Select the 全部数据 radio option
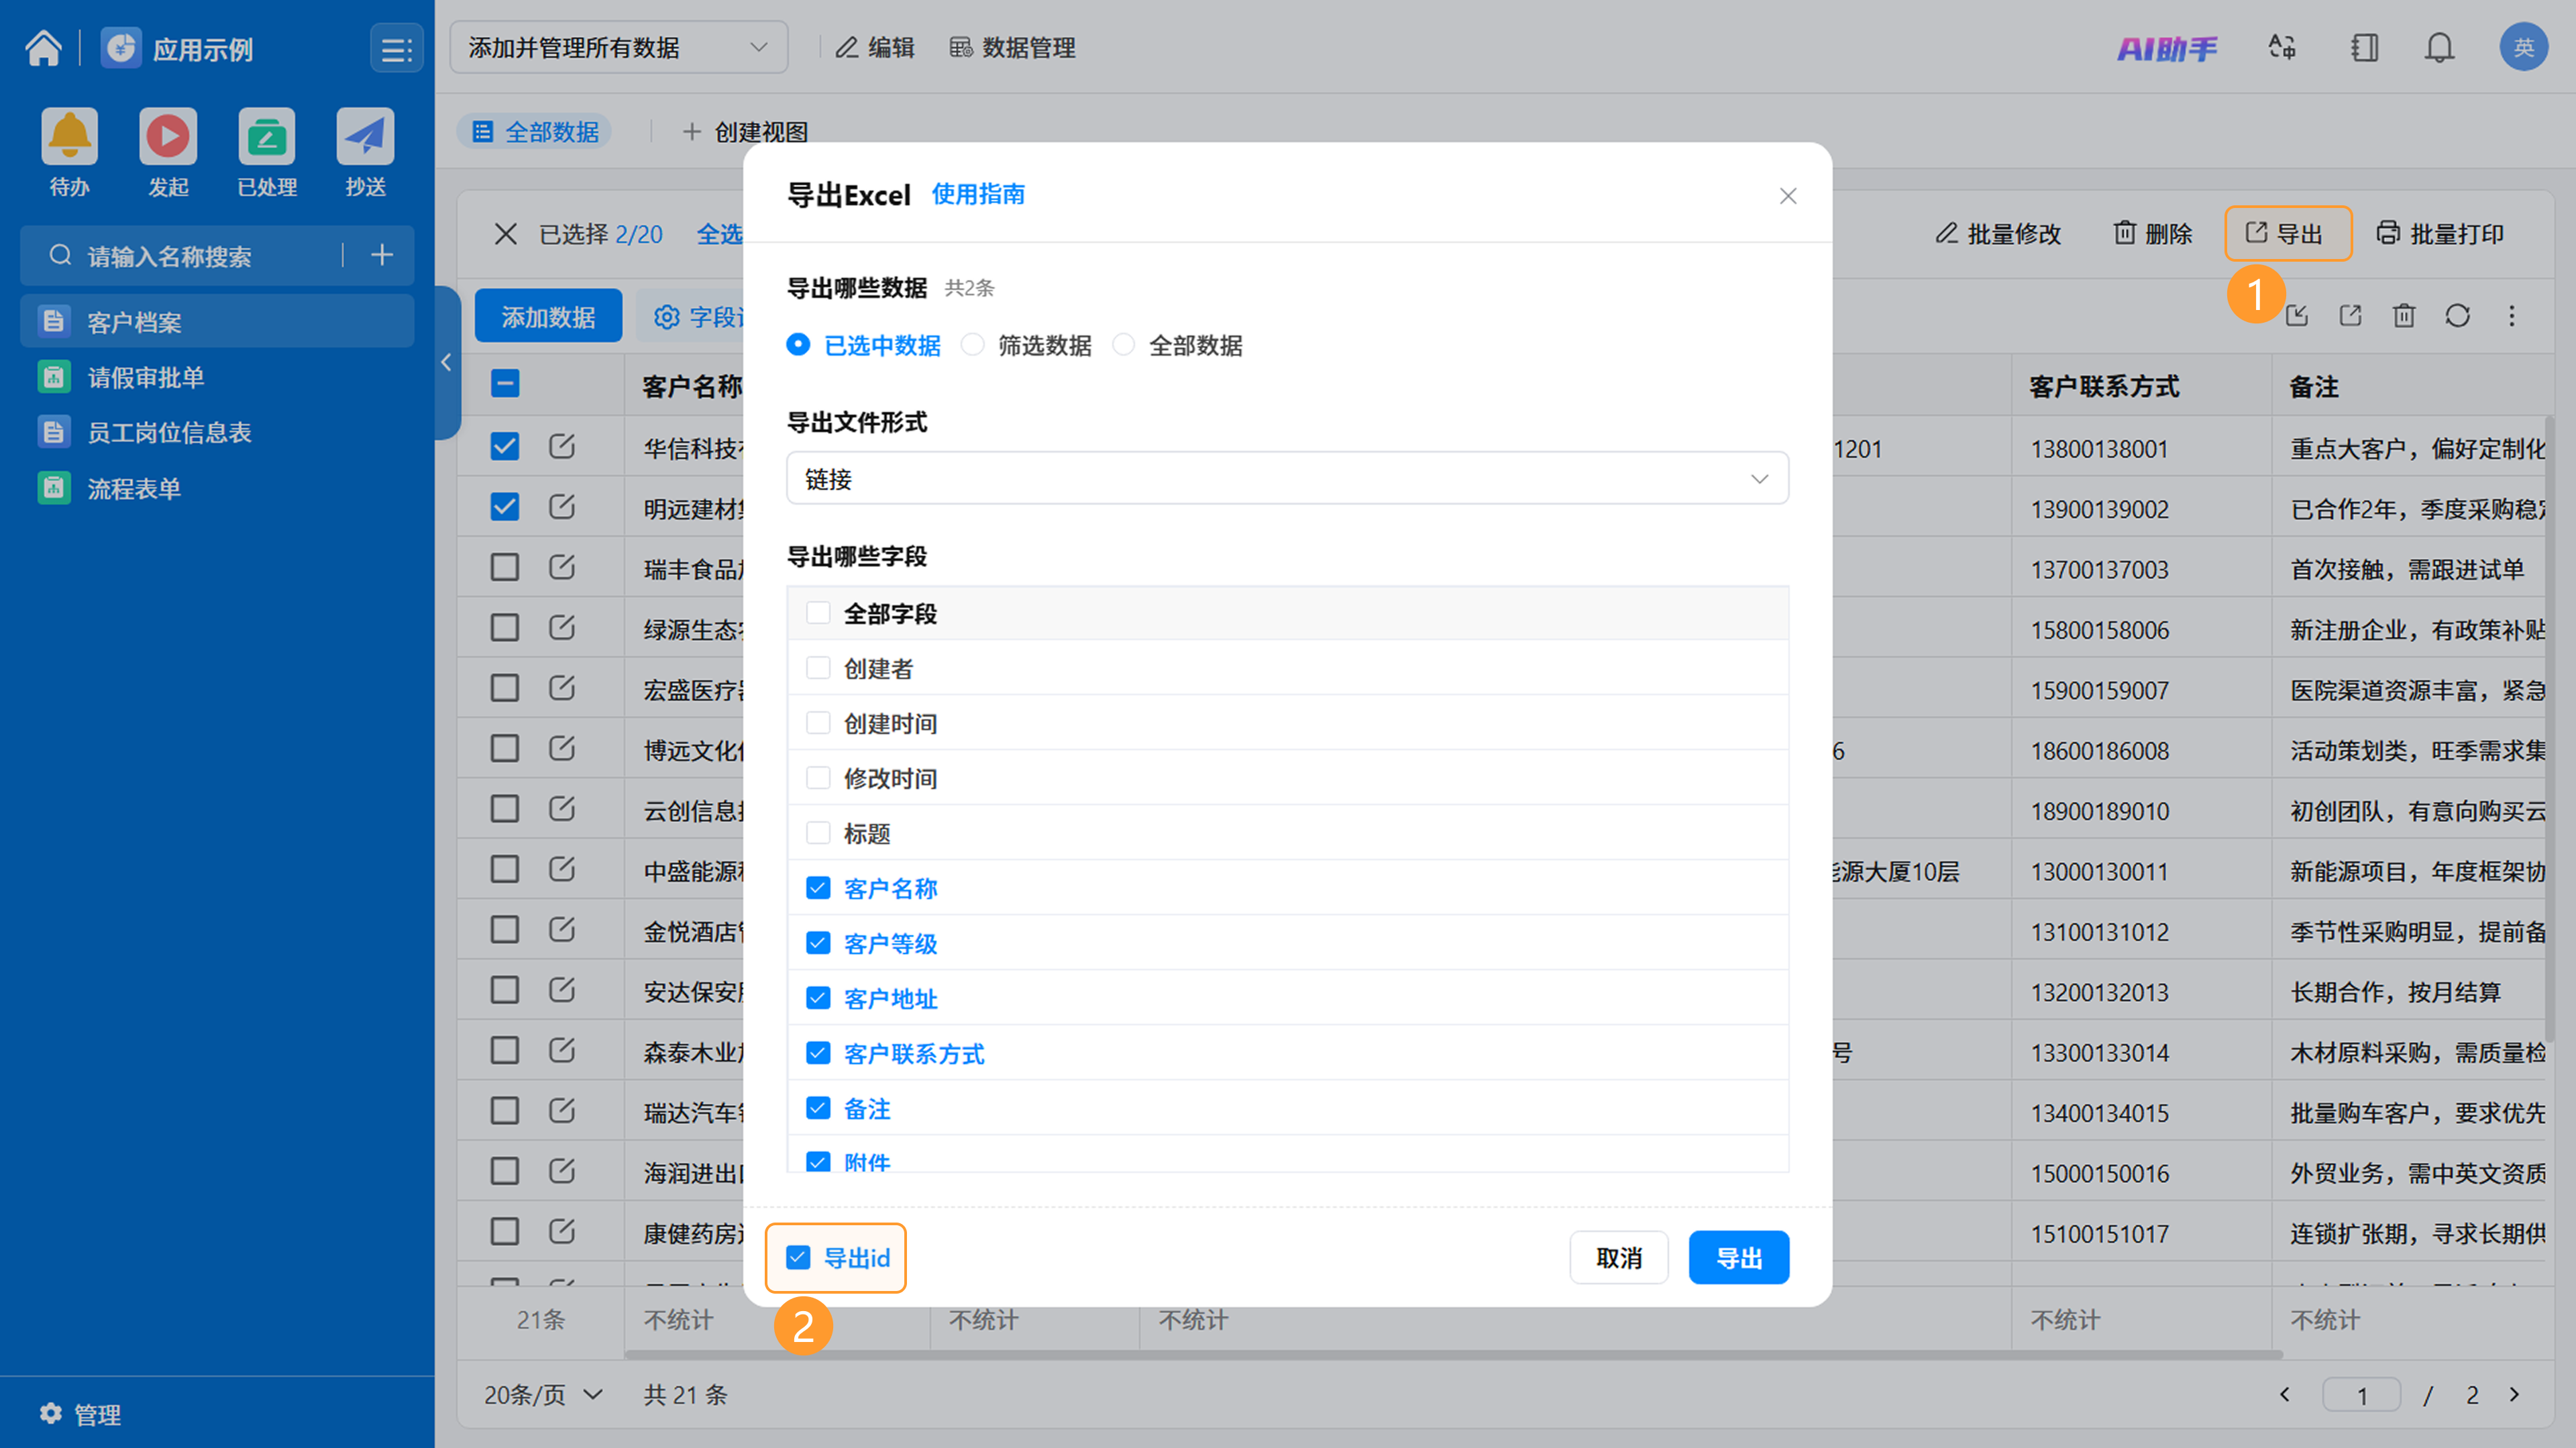2576x1448 pixels. coord(1124,345)
